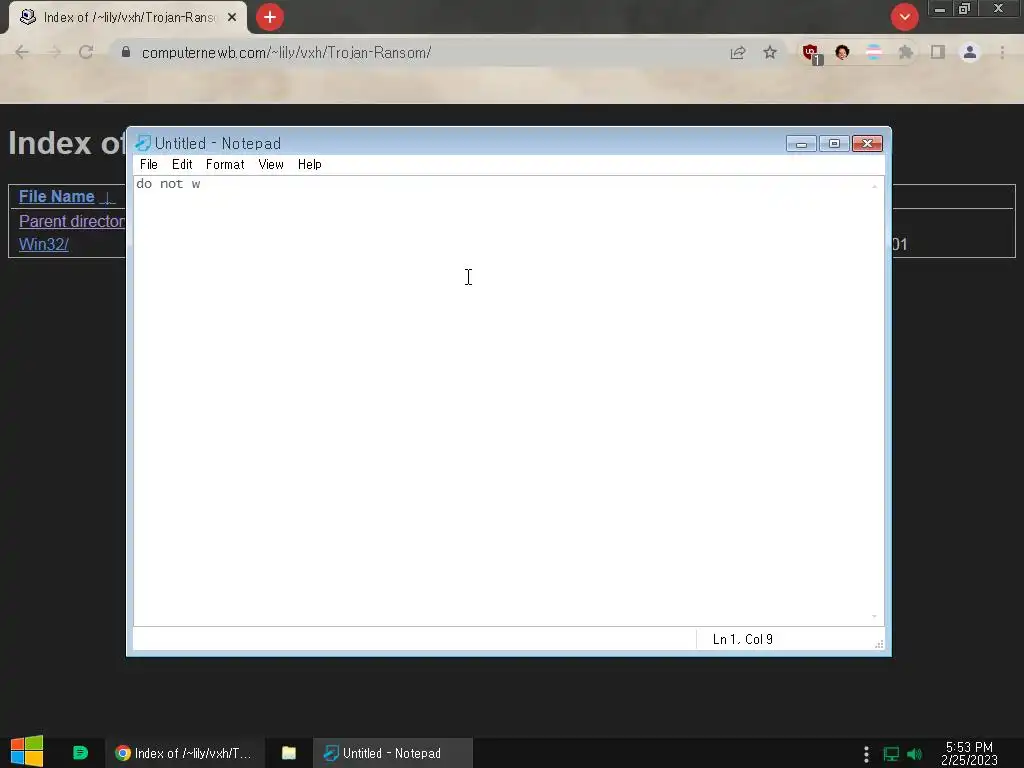Click the network tray icon

tap(891, 754)
